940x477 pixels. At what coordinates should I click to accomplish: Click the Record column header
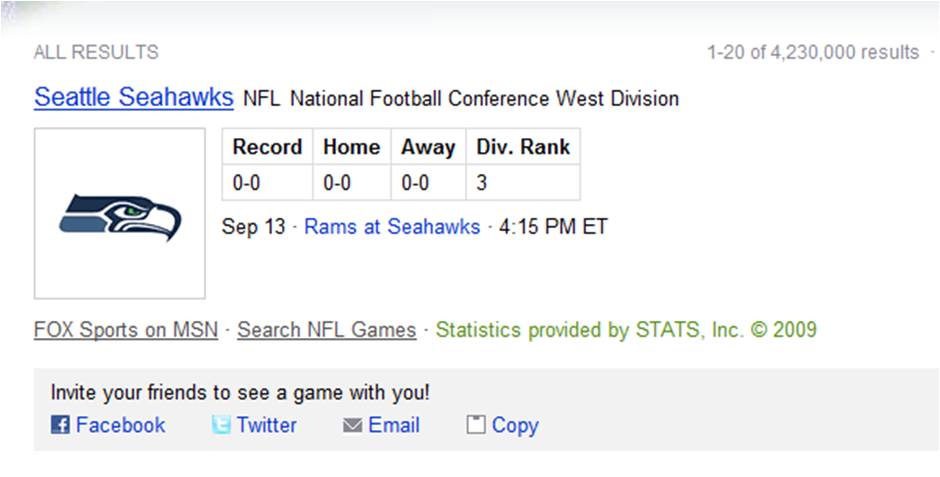click(267, 147)
